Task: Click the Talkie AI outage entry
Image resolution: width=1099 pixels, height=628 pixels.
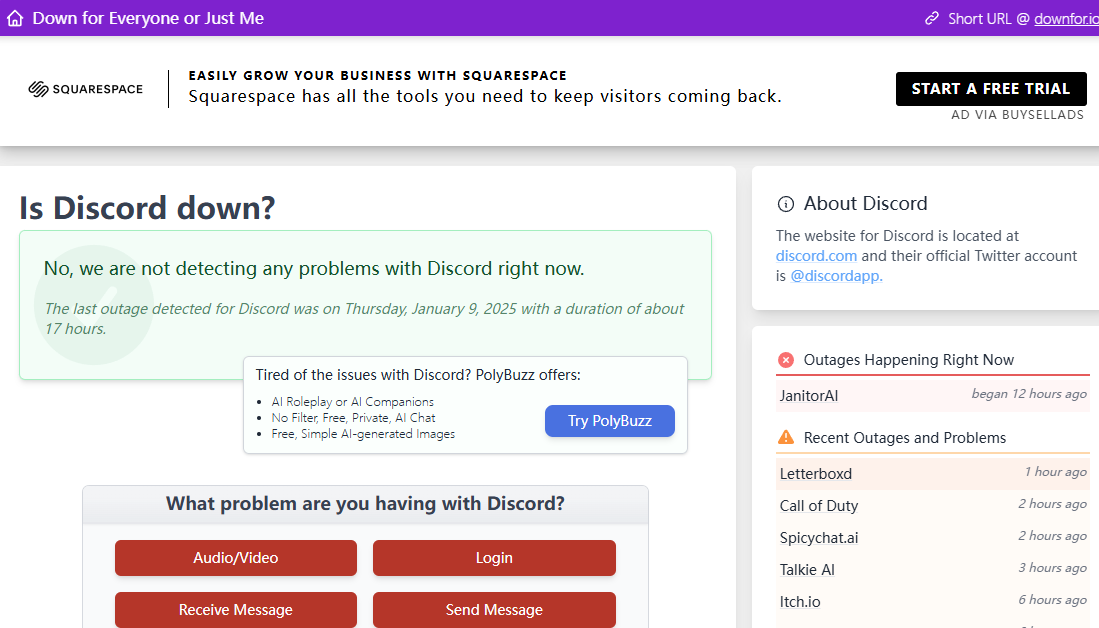Action: click(807, 569)
